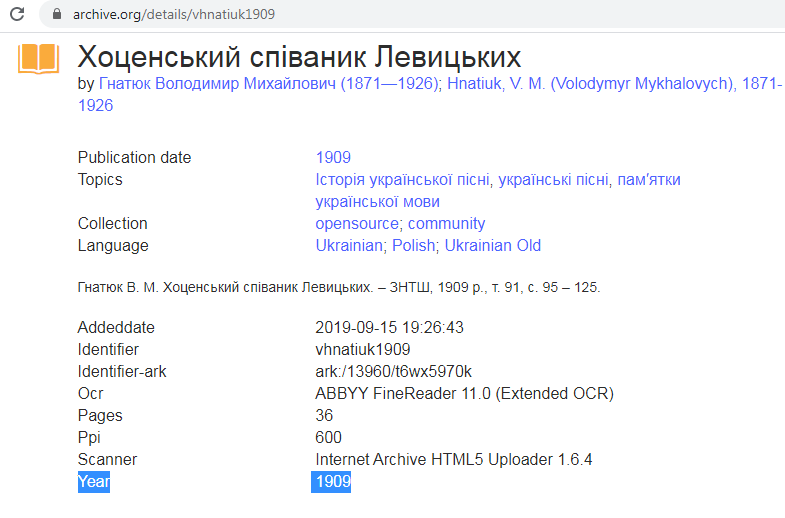
Task: Click the ark:/13960/t6wx5970k identifier value
Action: [x=393, y=371]
